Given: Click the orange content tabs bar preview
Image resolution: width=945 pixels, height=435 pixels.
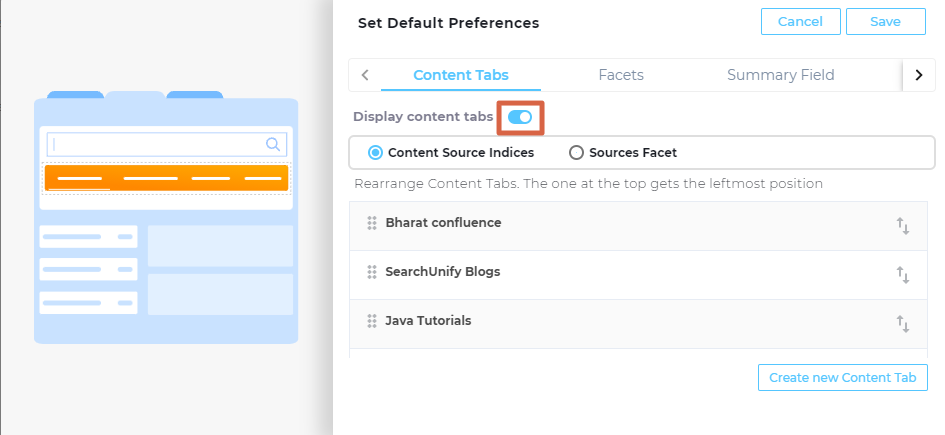Looking at the screenshot, I should 166,178.
